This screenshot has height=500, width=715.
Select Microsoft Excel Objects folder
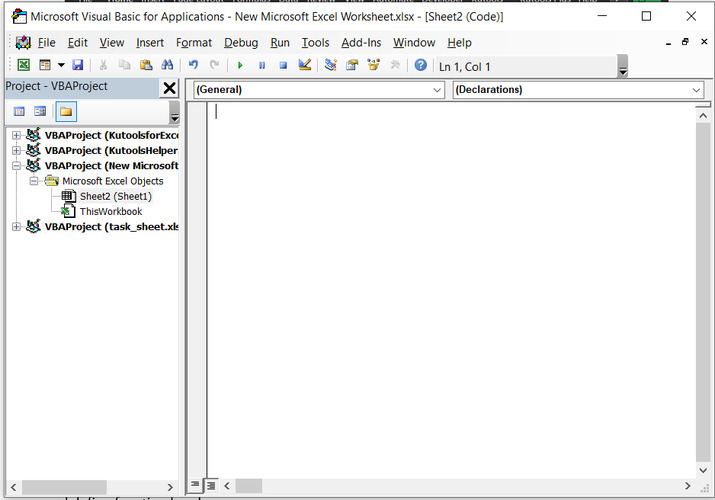[x=113, y=181]
